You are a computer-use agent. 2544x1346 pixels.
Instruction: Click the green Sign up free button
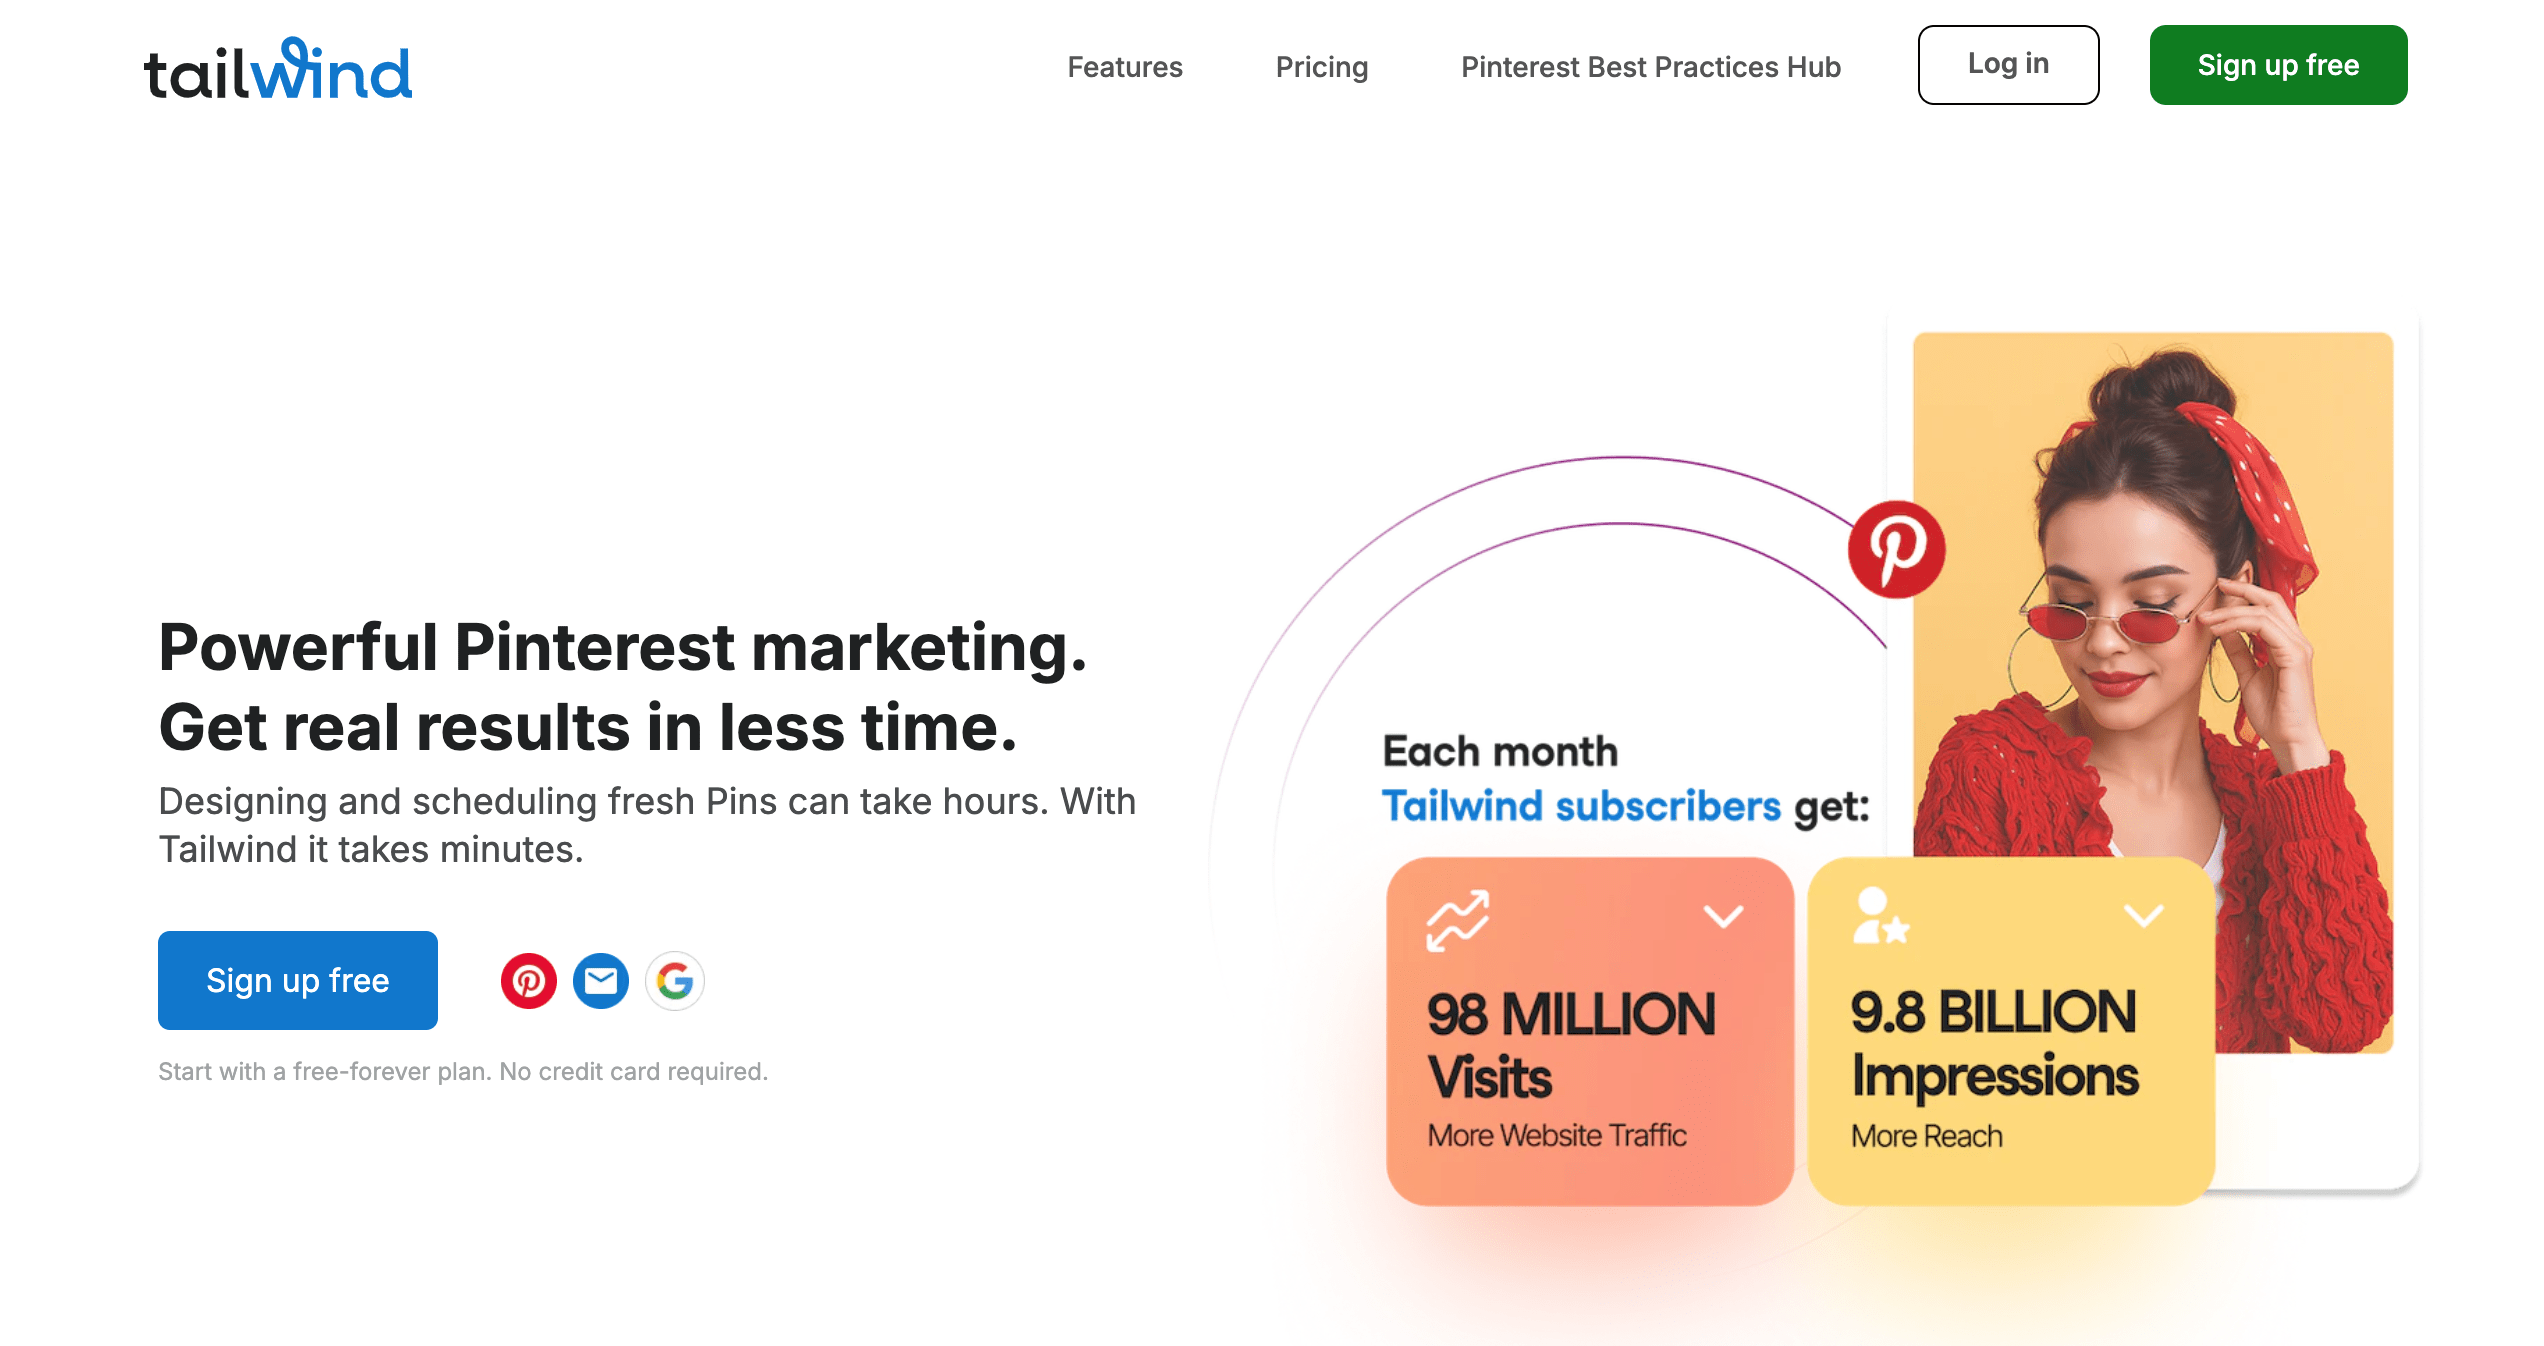pos(2278,65)
